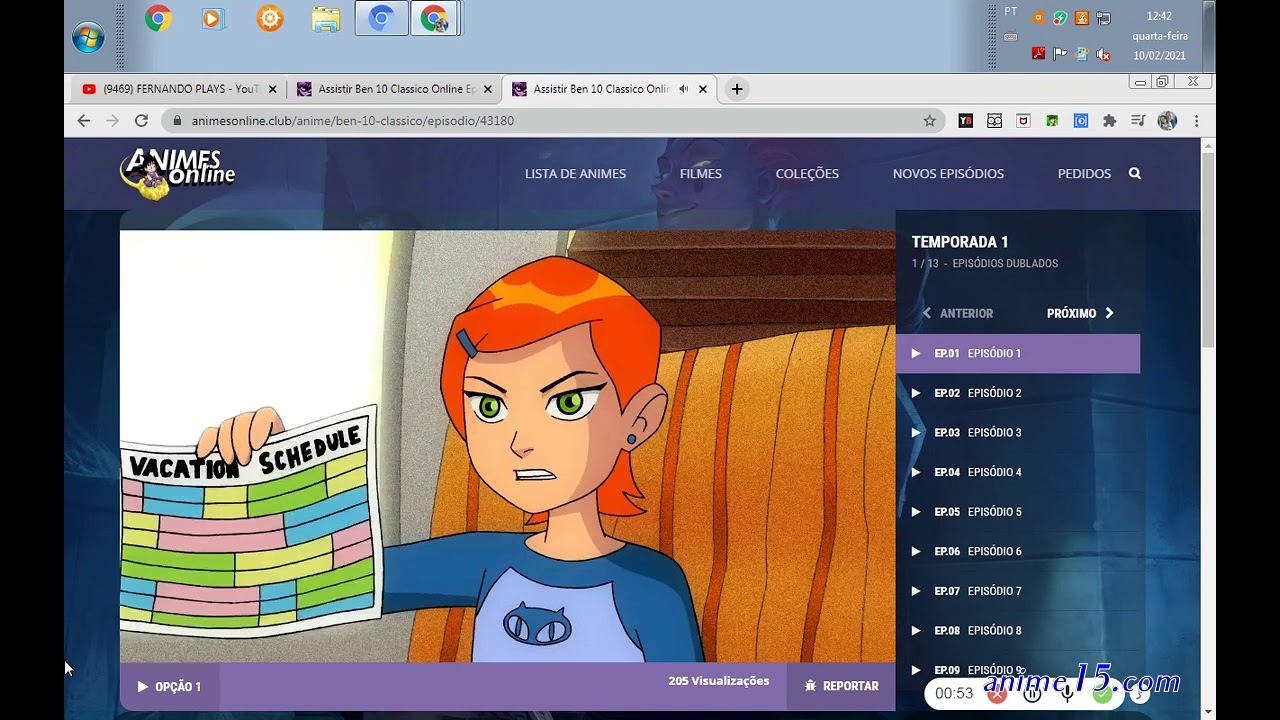The height and width of the screenshot is (720, 1280).
Task: Launch Google Chrome from the taskbar
Action: [158, 18]
